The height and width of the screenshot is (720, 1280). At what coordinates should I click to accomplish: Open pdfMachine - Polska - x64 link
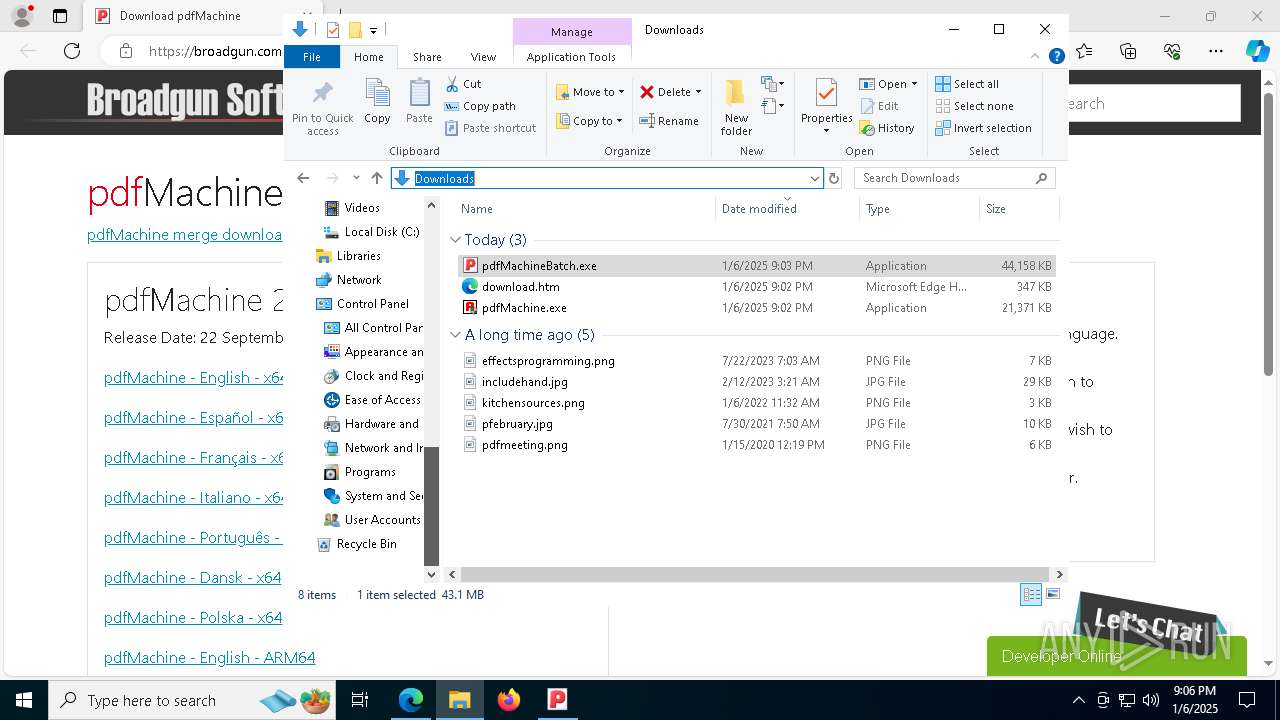click(193, 618)
